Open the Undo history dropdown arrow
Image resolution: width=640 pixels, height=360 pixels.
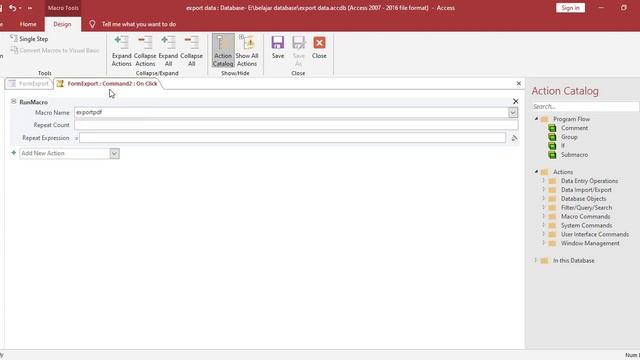point(20,8)
